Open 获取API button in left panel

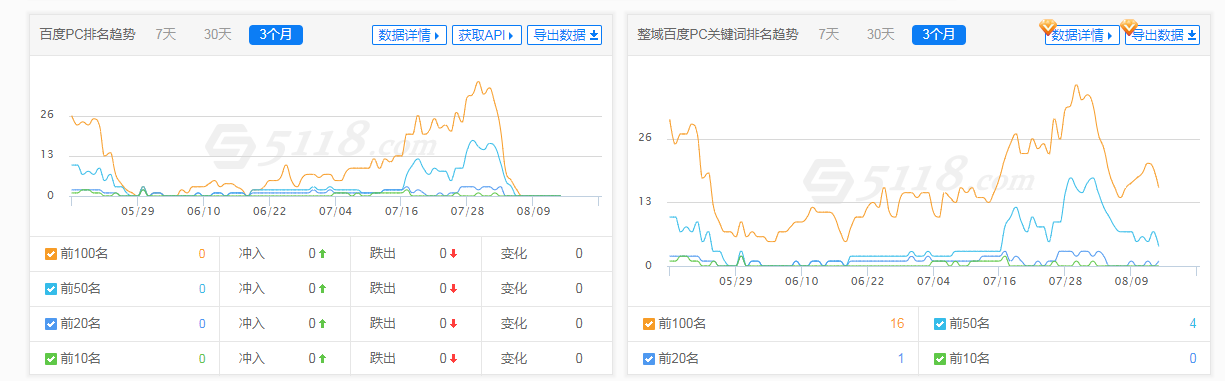tap(487, 35)
